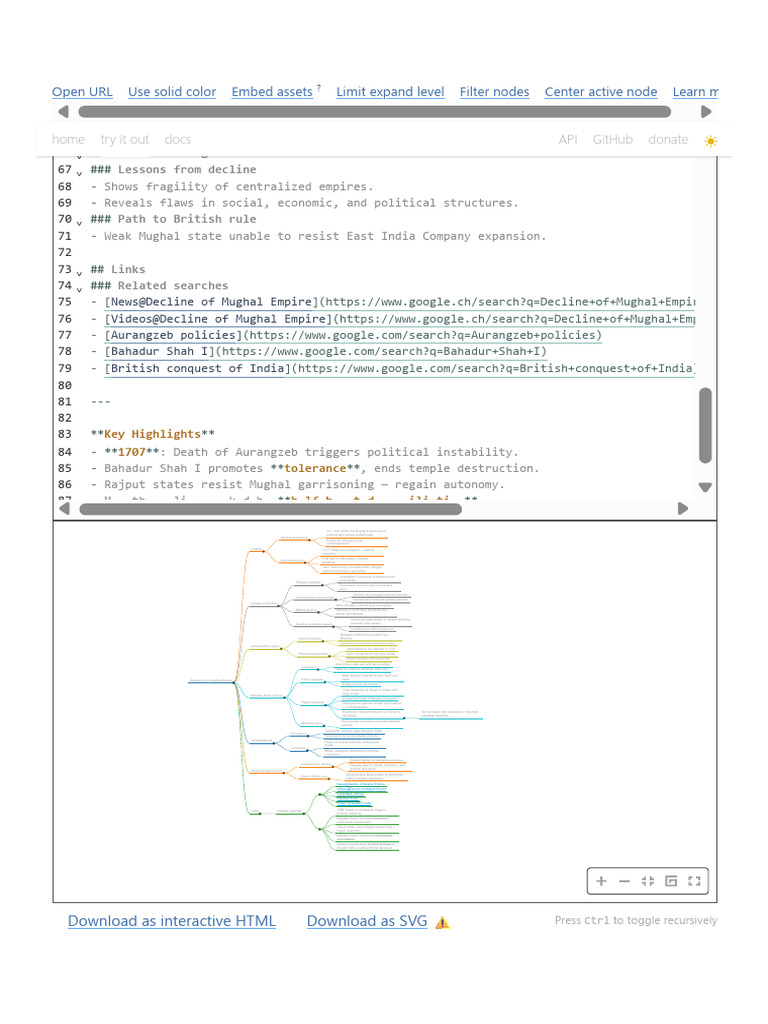
Task: Click the recursive toggle spiral icon
Action: tap(671, 881)
